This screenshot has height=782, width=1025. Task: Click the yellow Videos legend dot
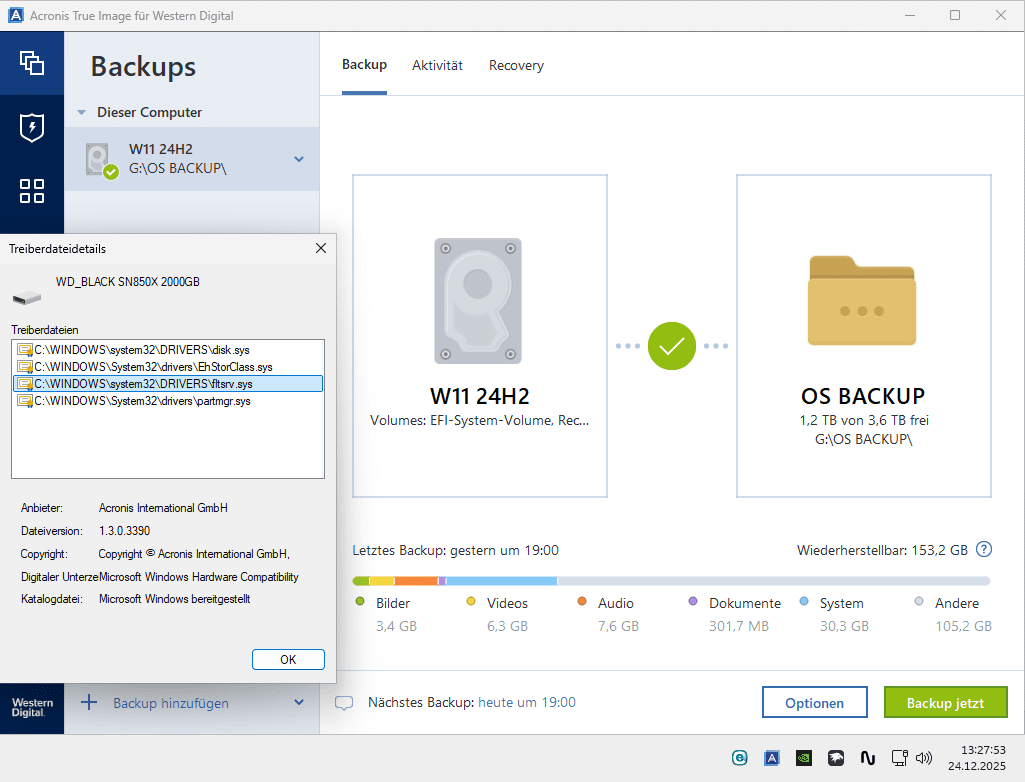[x=471, y=602]
